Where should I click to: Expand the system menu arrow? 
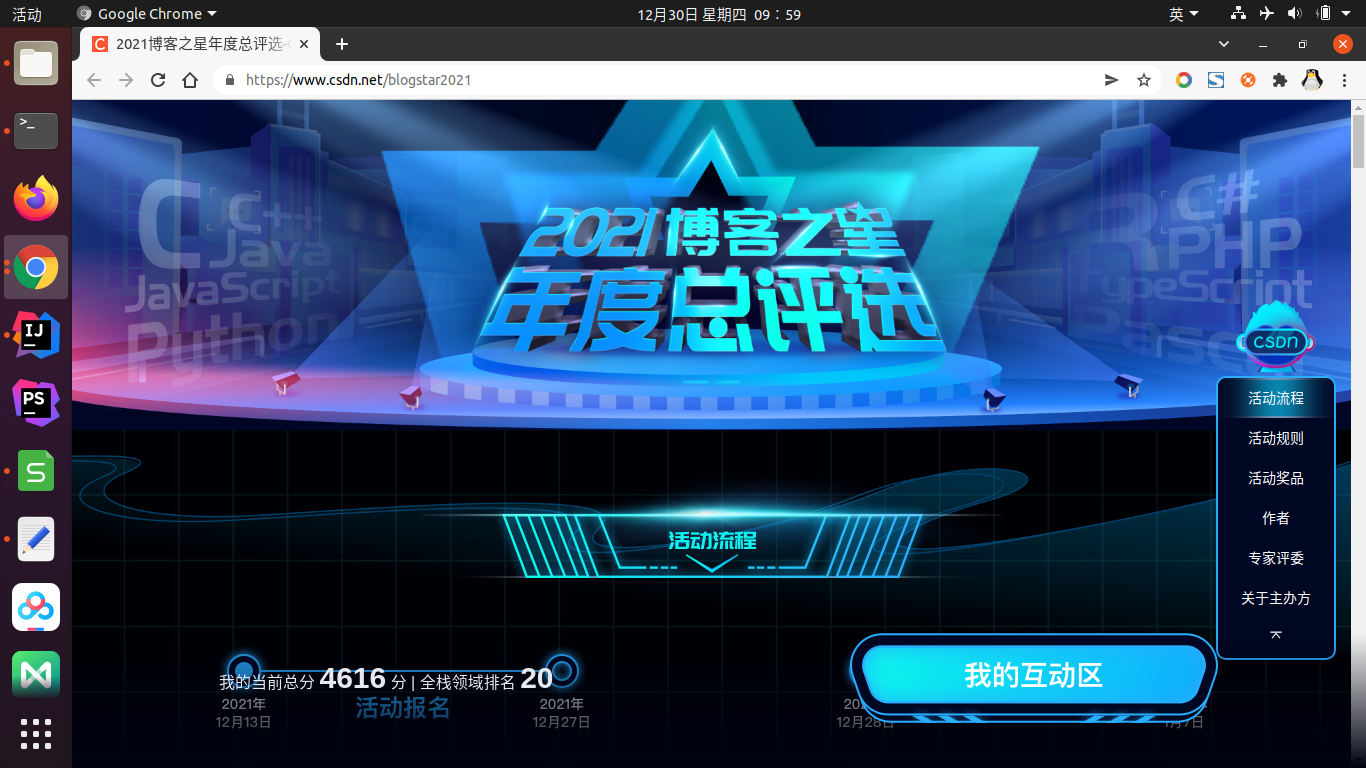click(1347, 14)
